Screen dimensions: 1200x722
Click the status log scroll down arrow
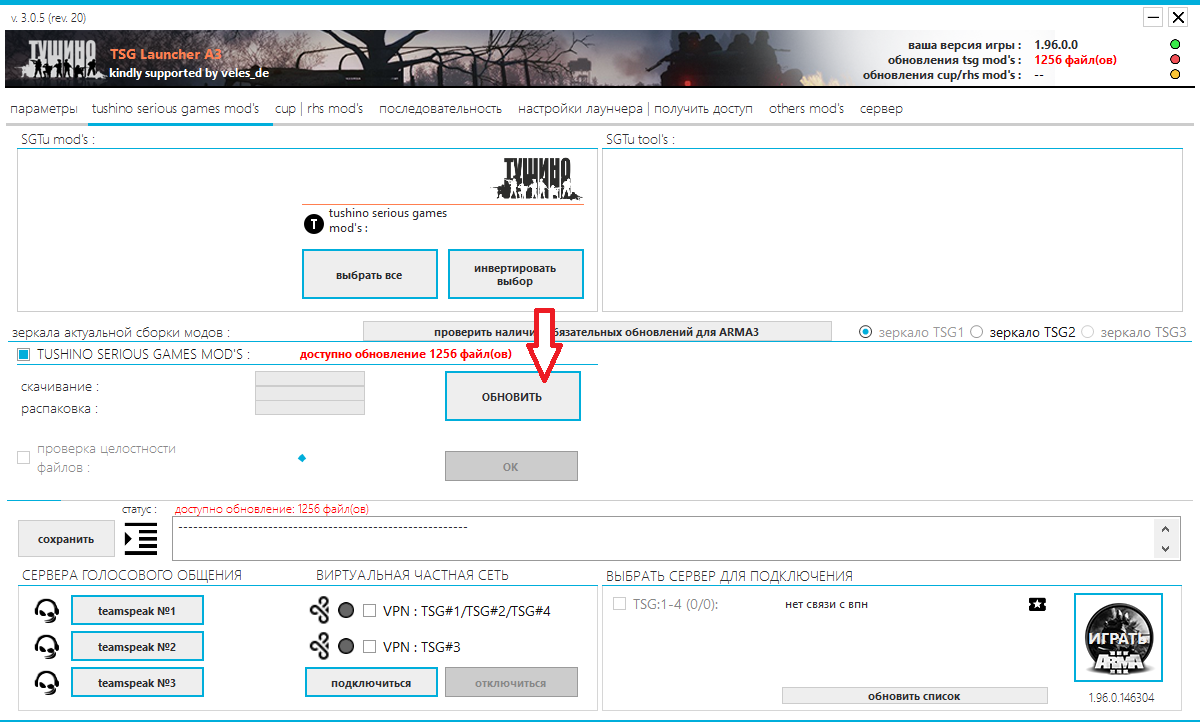click(1164, 548)
